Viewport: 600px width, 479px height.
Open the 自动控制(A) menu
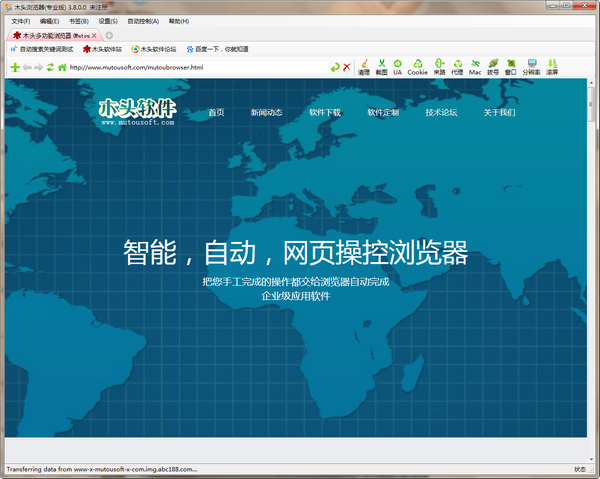click(x=143, y=21)
